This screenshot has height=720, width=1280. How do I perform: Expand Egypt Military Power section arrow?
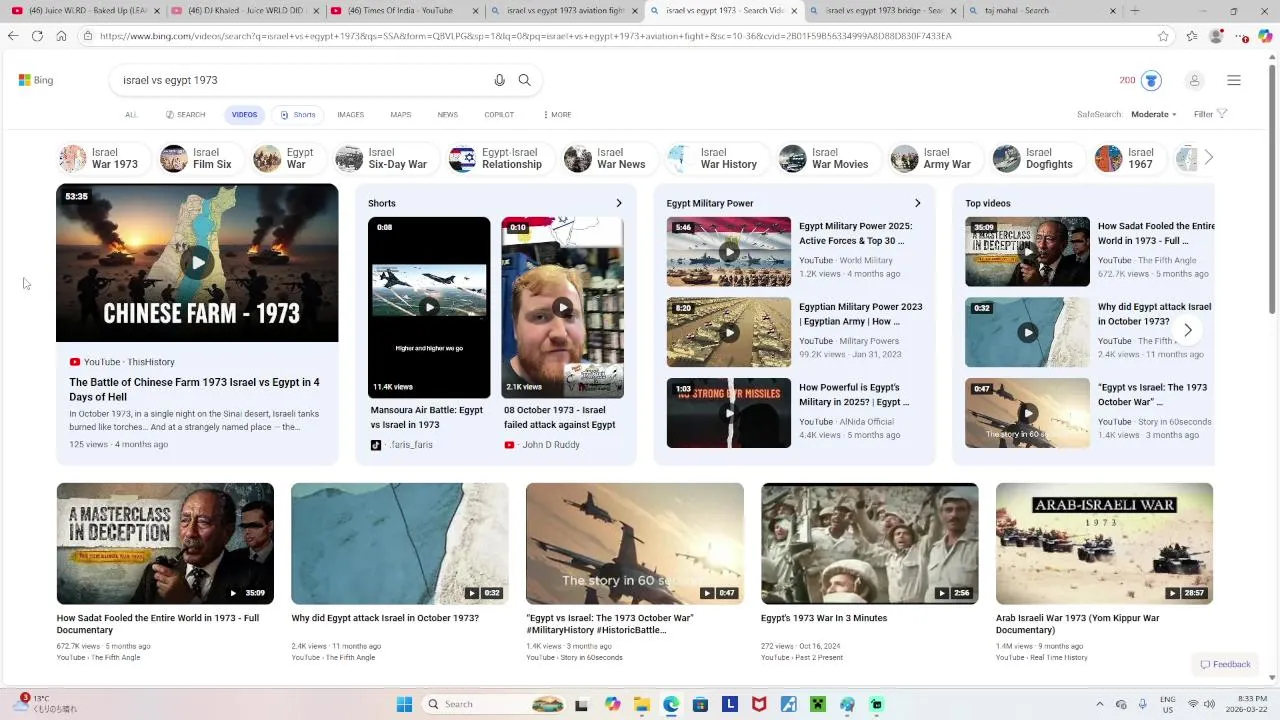point(917,203)
